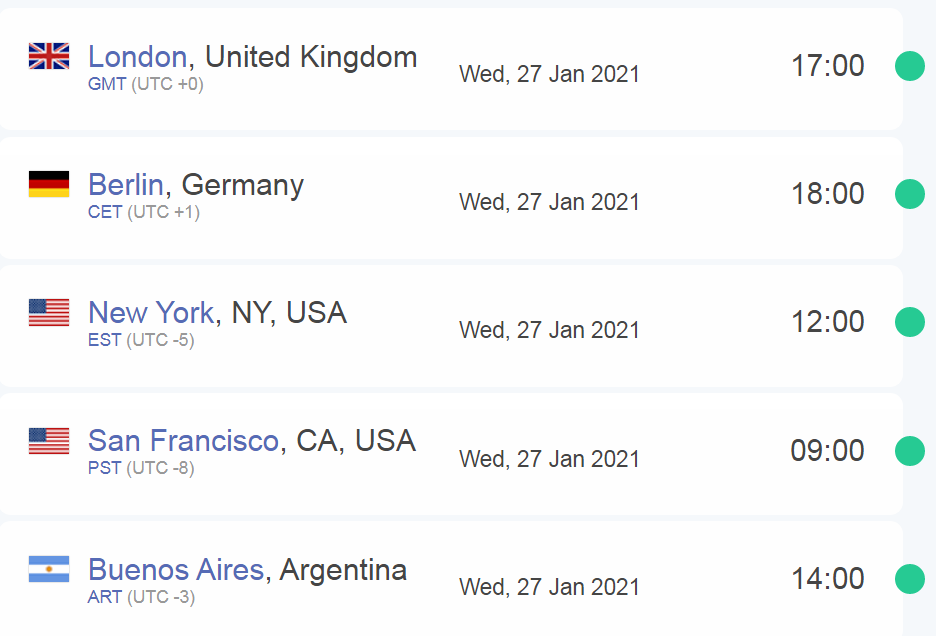
Task: Open the Berlin city link
Action: tap(125, 185)
